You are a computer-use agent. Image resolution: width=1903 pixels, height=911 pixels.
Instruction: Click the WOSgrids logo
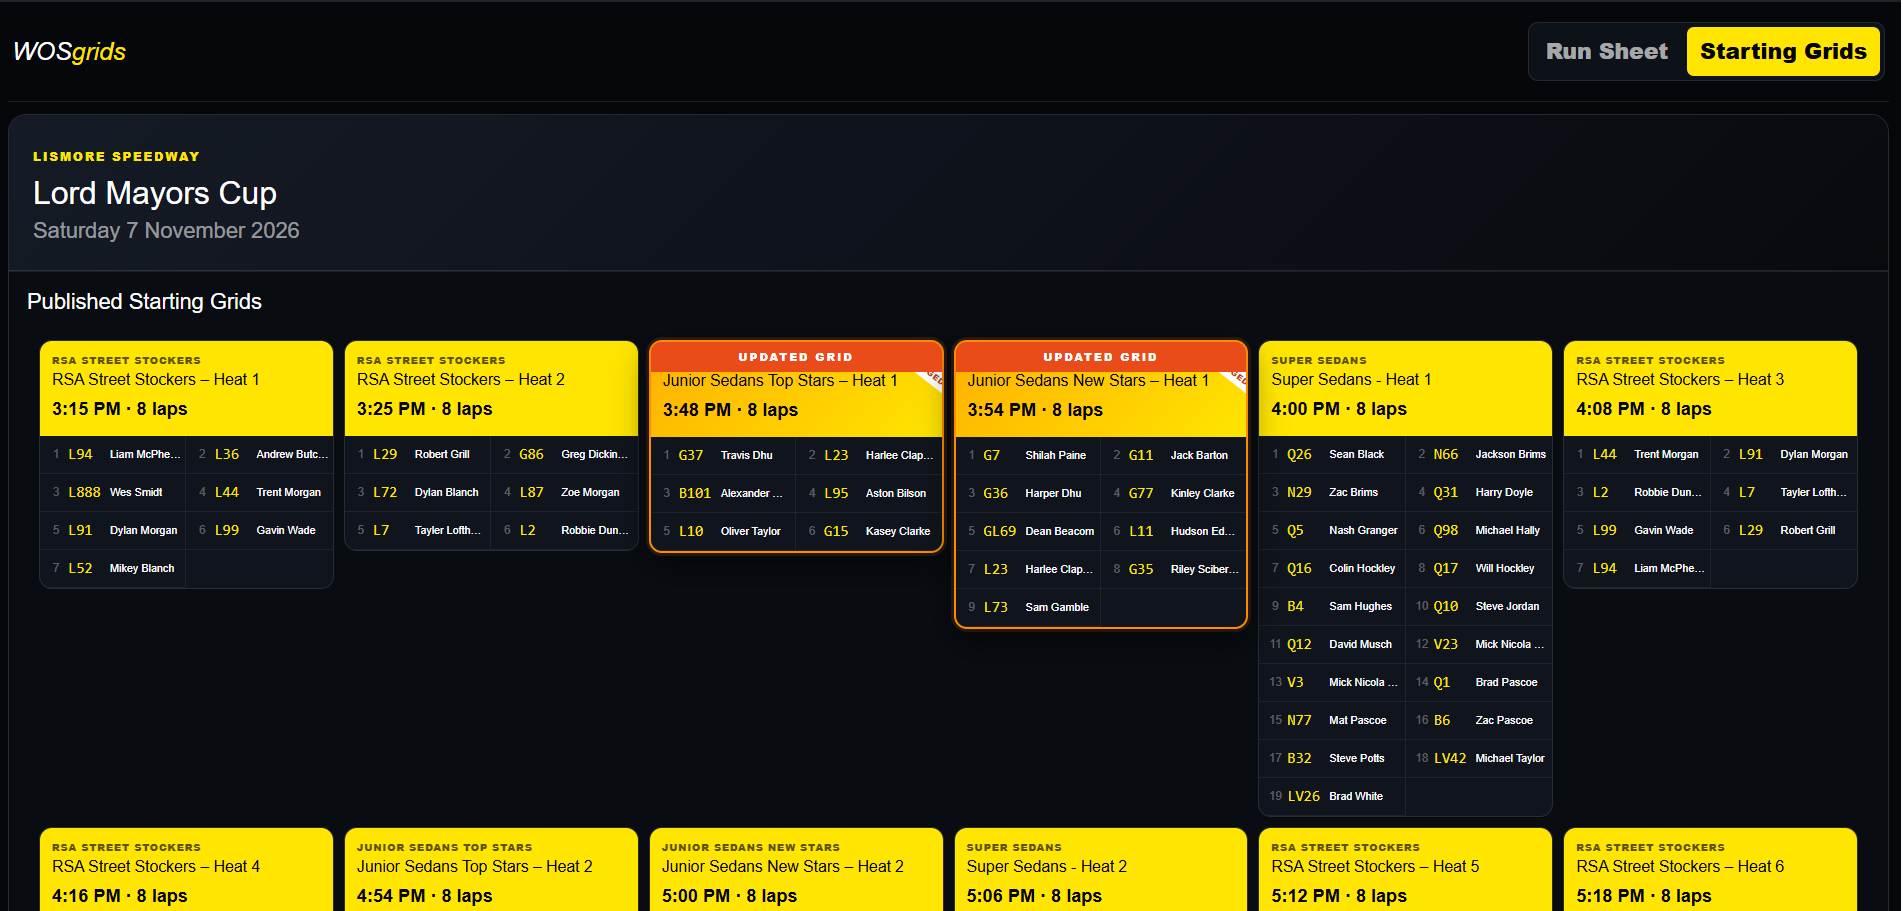(70, 52)
